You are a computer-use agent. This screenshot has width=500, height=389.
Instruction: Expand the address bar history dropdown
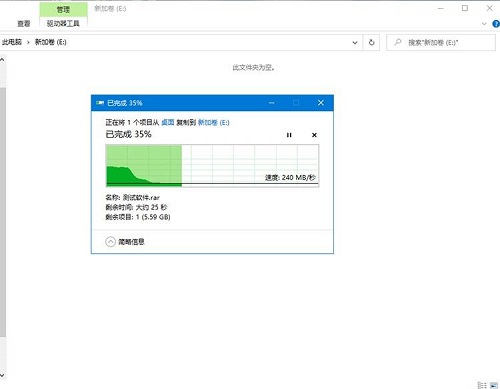[355, 42]
